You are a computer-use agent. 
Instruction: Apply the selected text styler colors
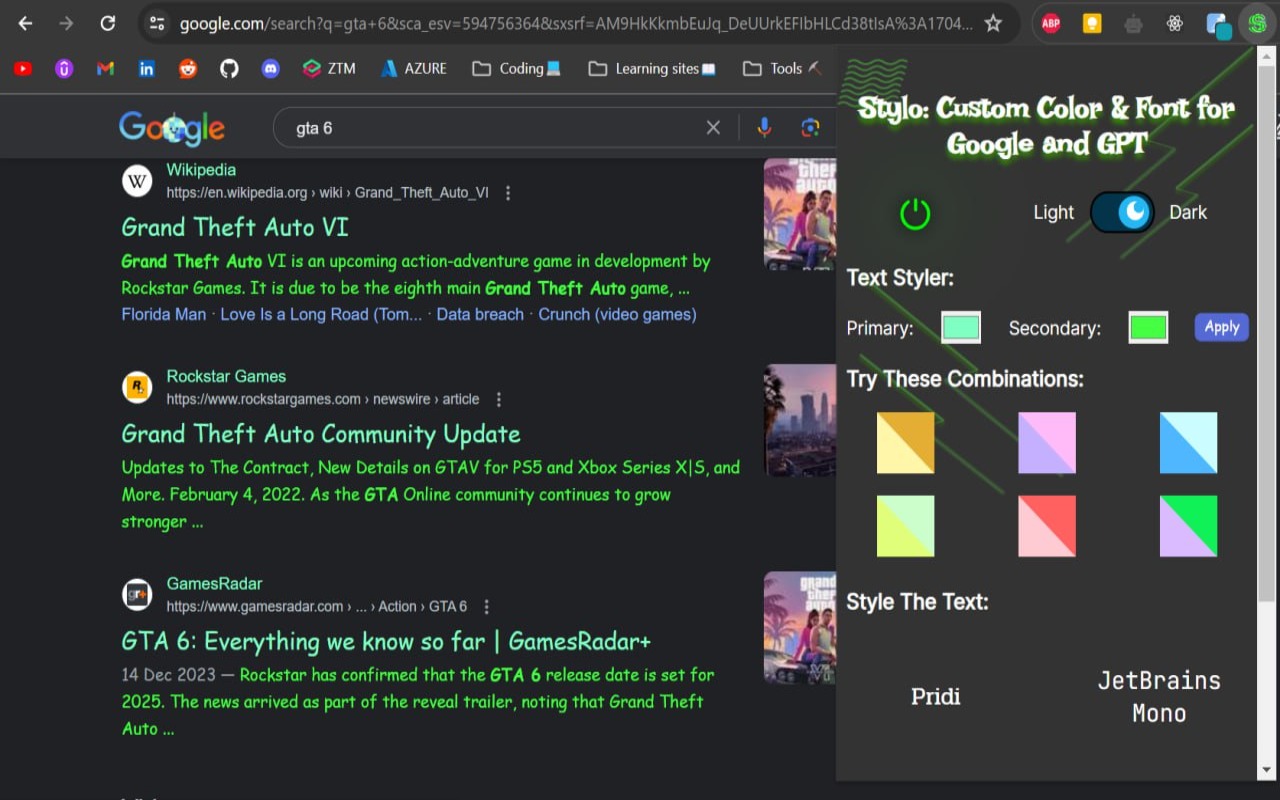click(x=1221, y=326)
